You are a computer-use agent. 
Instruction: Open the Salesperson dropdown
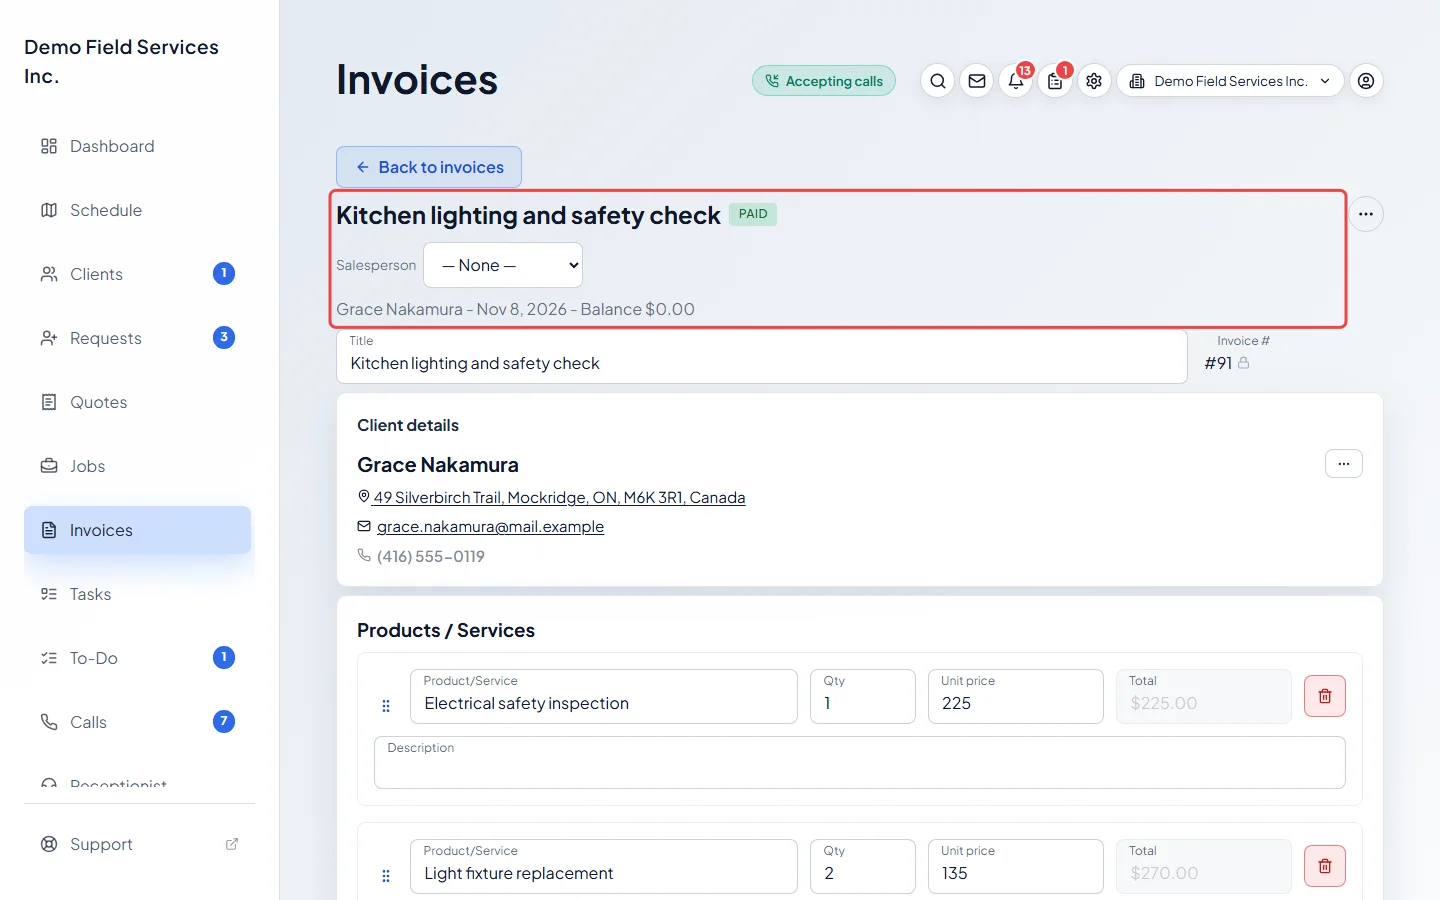(x=503, y=265)
